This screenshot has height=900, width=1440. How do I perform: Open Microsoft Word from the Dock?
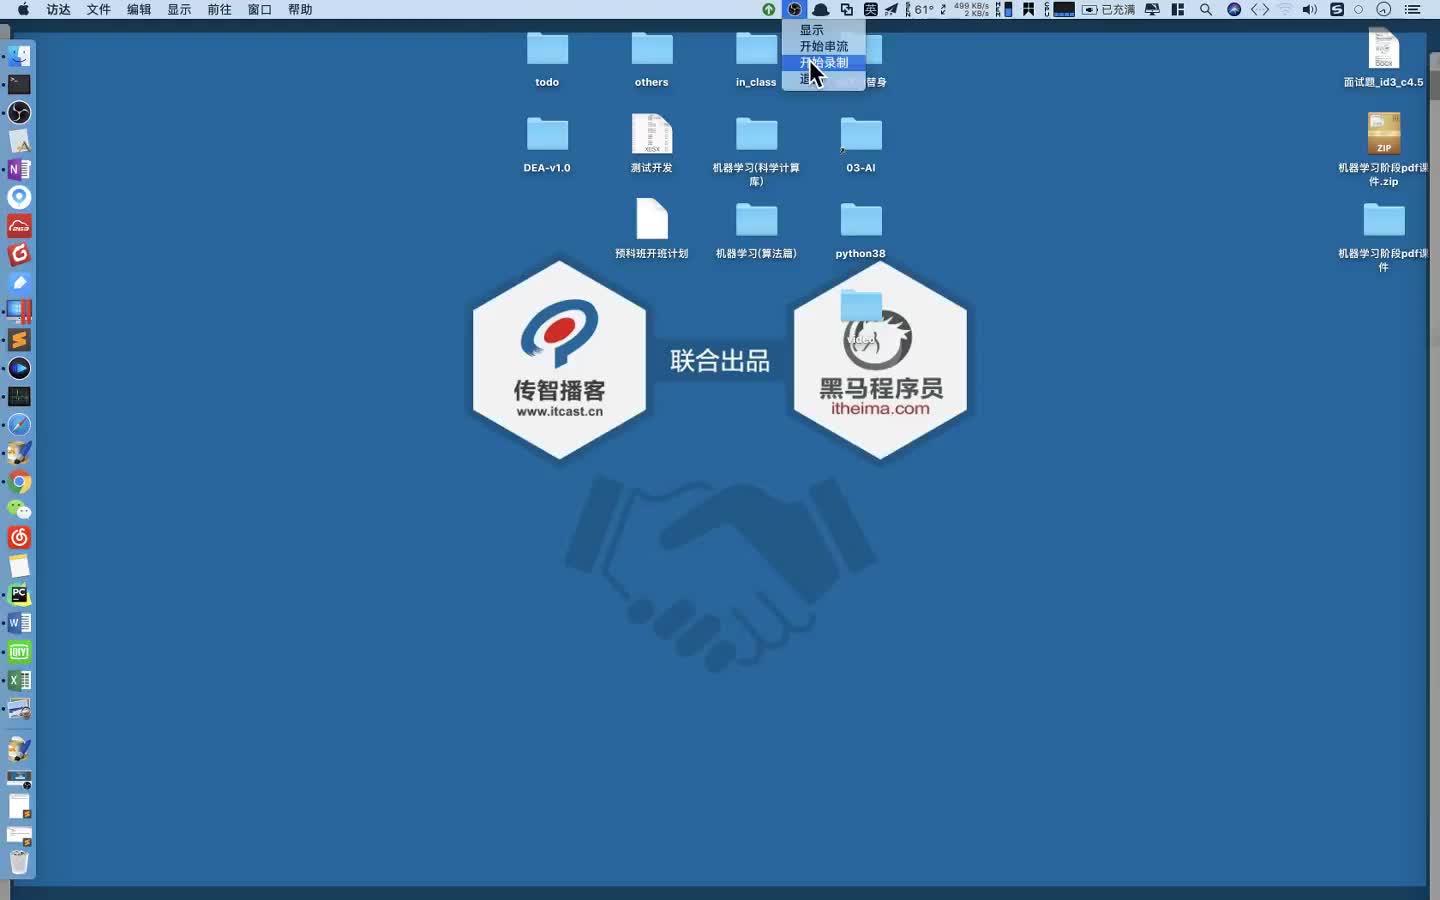(19, 623)
